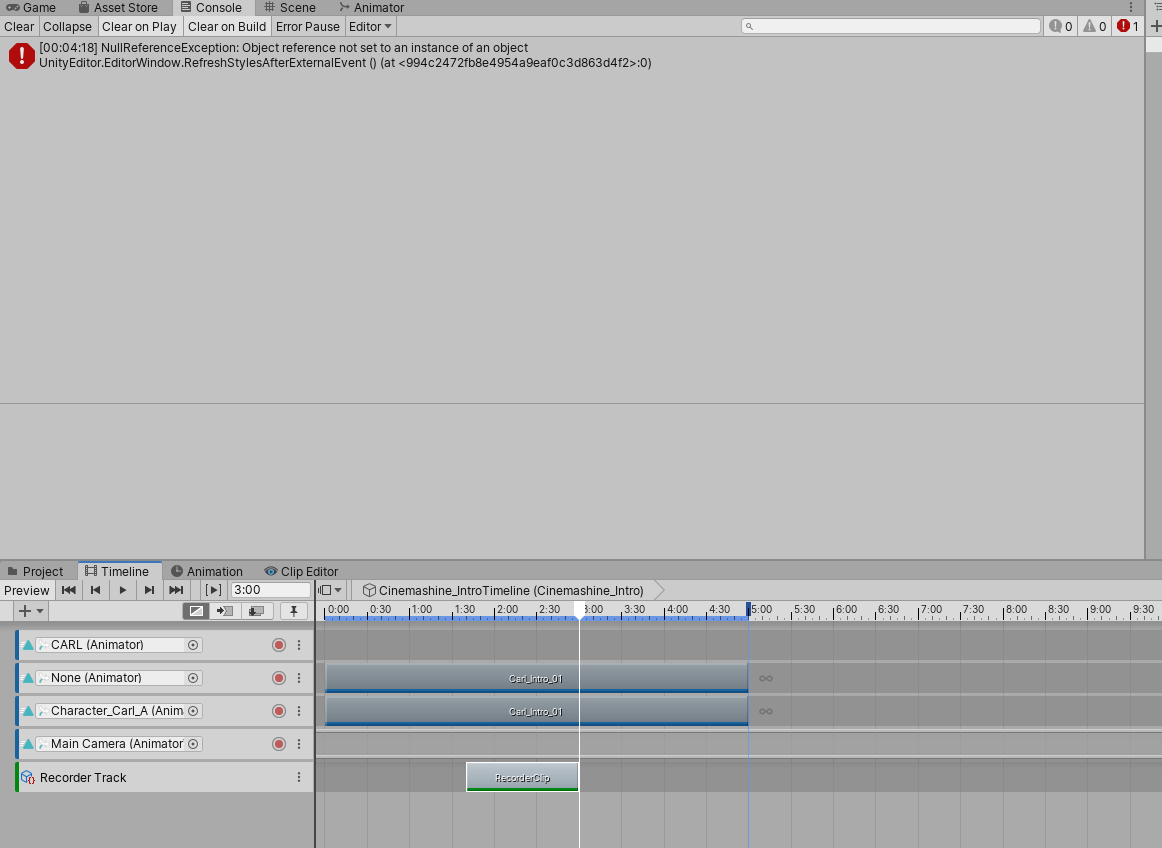The width and height of the screenshot is (1162, 848).
Task: Toggle the timeline markers pin icon
Action: (293, 610)
